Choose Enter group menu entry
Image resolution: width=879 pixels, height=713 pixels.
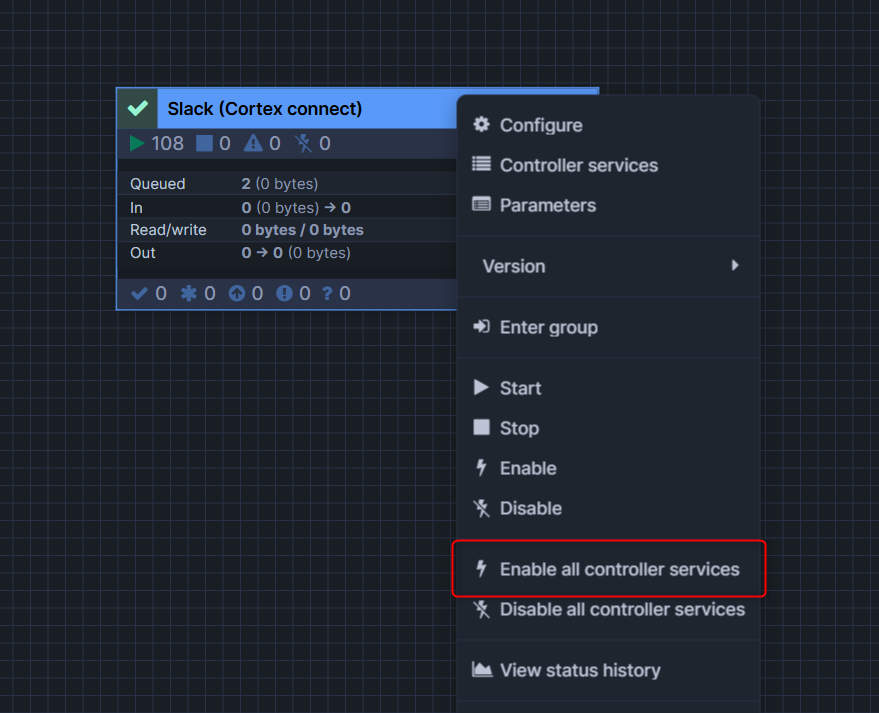[608, 327]
